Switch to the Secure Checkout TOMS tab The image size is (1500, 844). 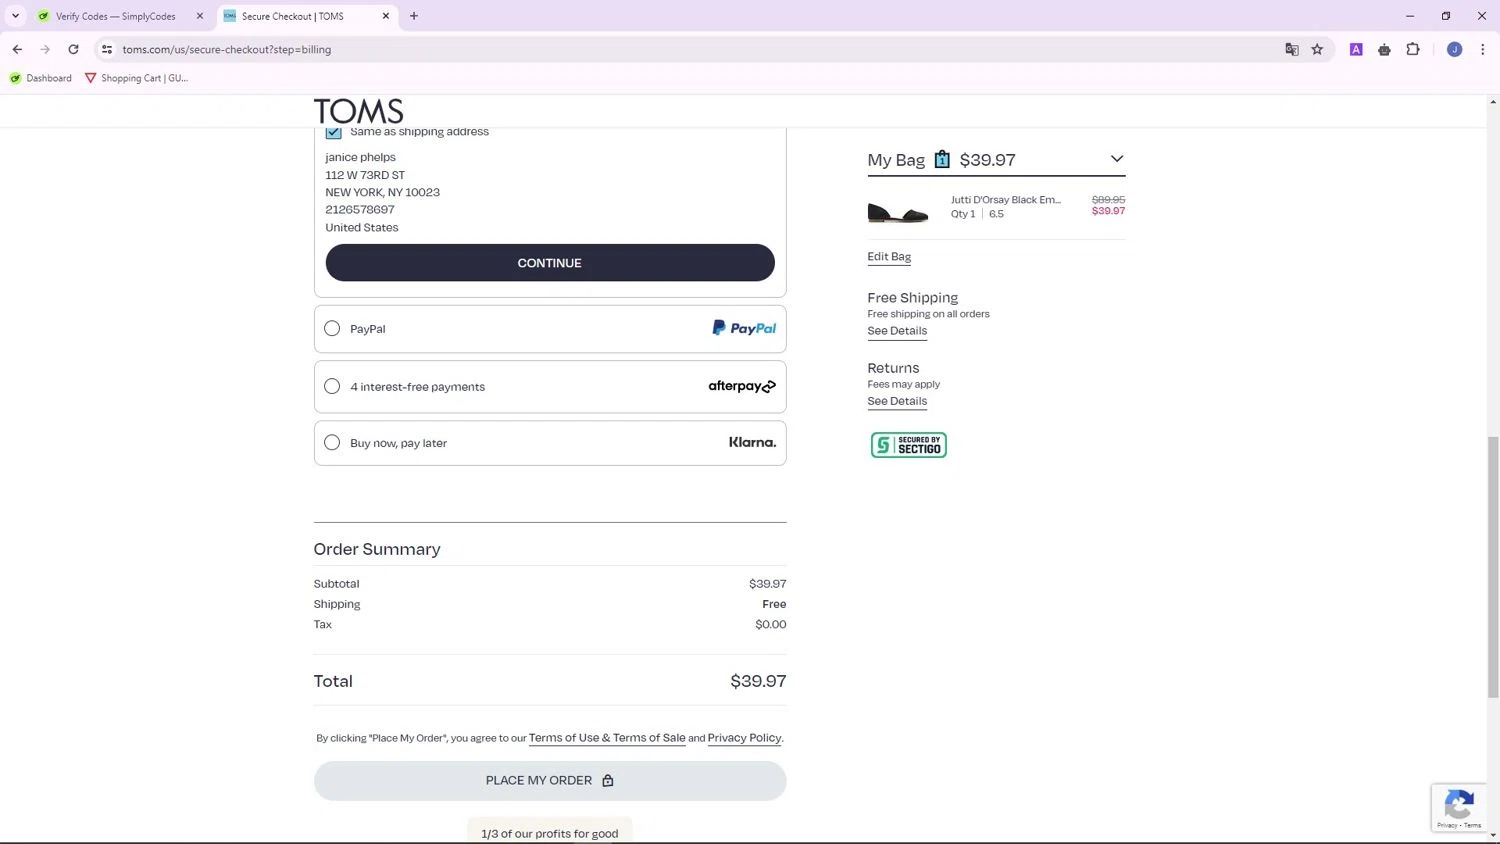tap(307, 16)
